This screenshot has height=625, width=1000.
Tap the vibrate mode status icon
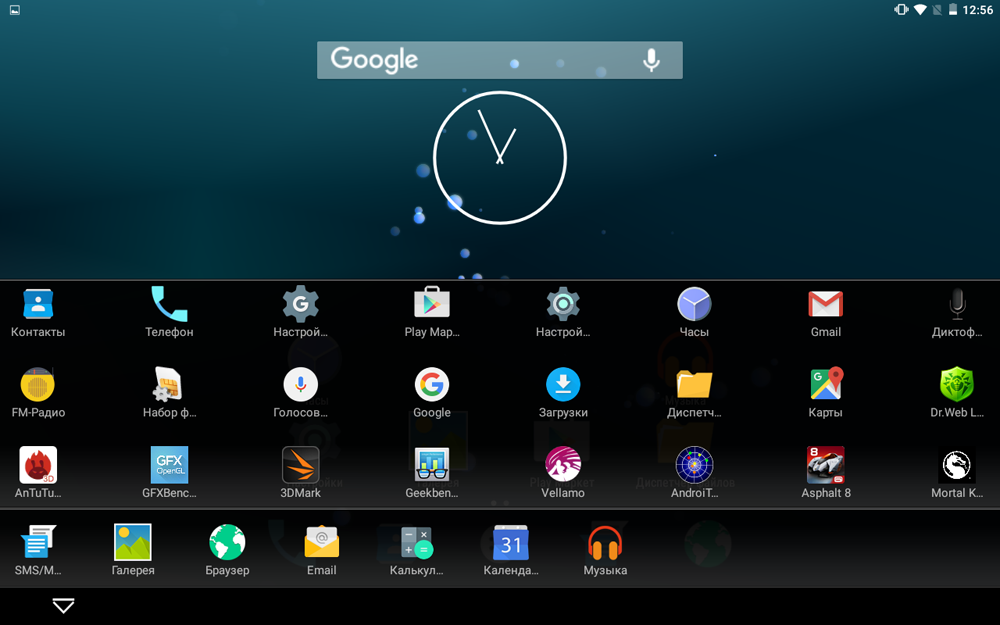click(901, 10)
